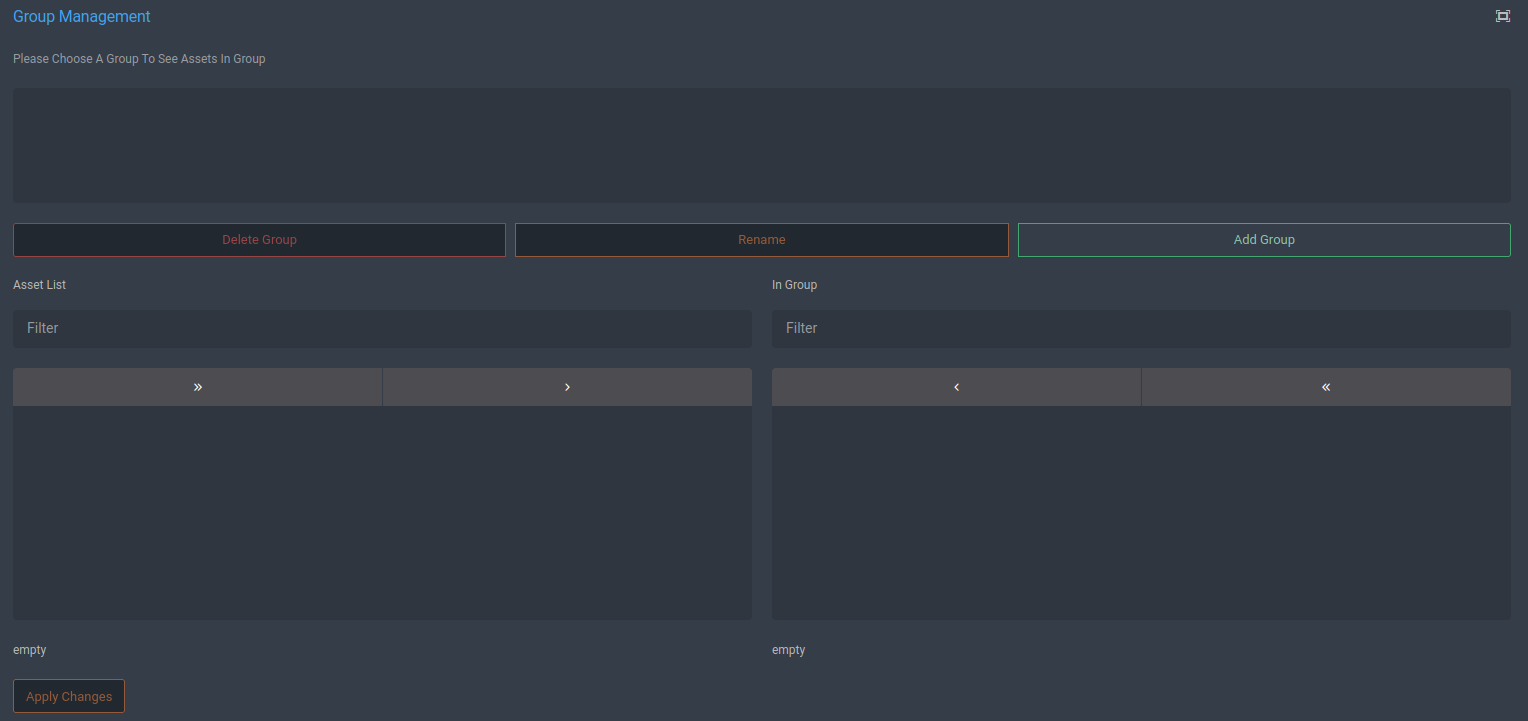Remove selected asset from group with ‹
1528x721 pixels.
pyautogui.click(x=956, y=387)
